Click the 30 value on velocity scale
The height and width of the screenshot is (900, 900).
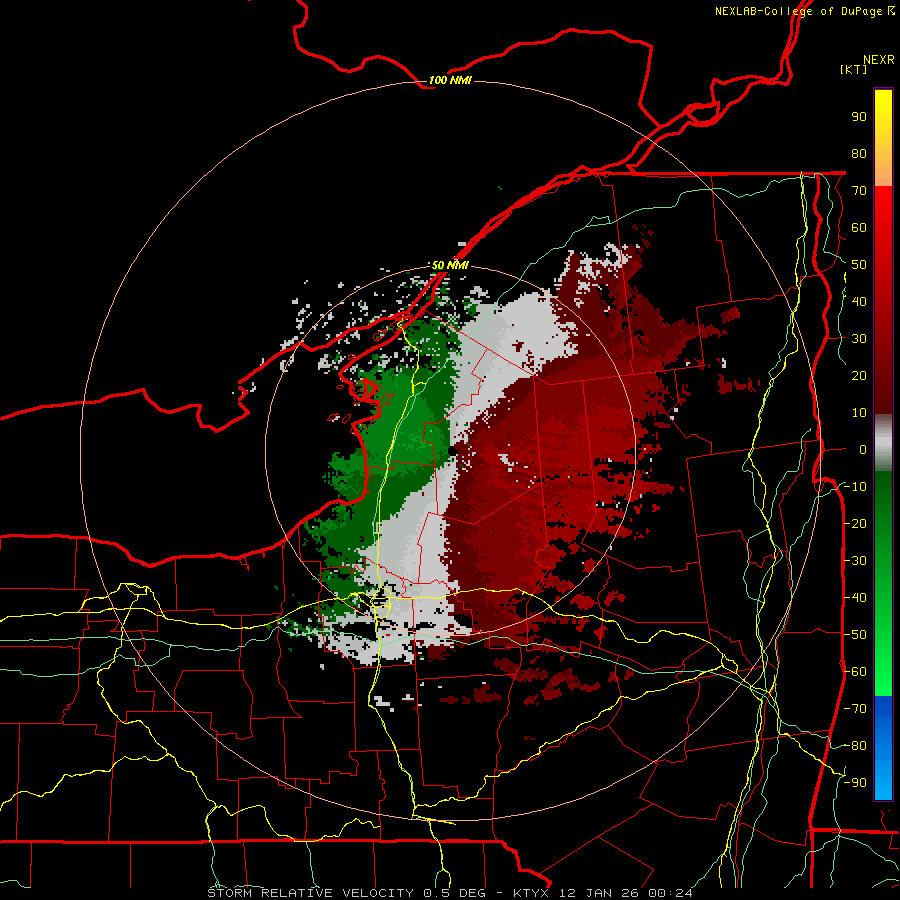pos(859,339)
